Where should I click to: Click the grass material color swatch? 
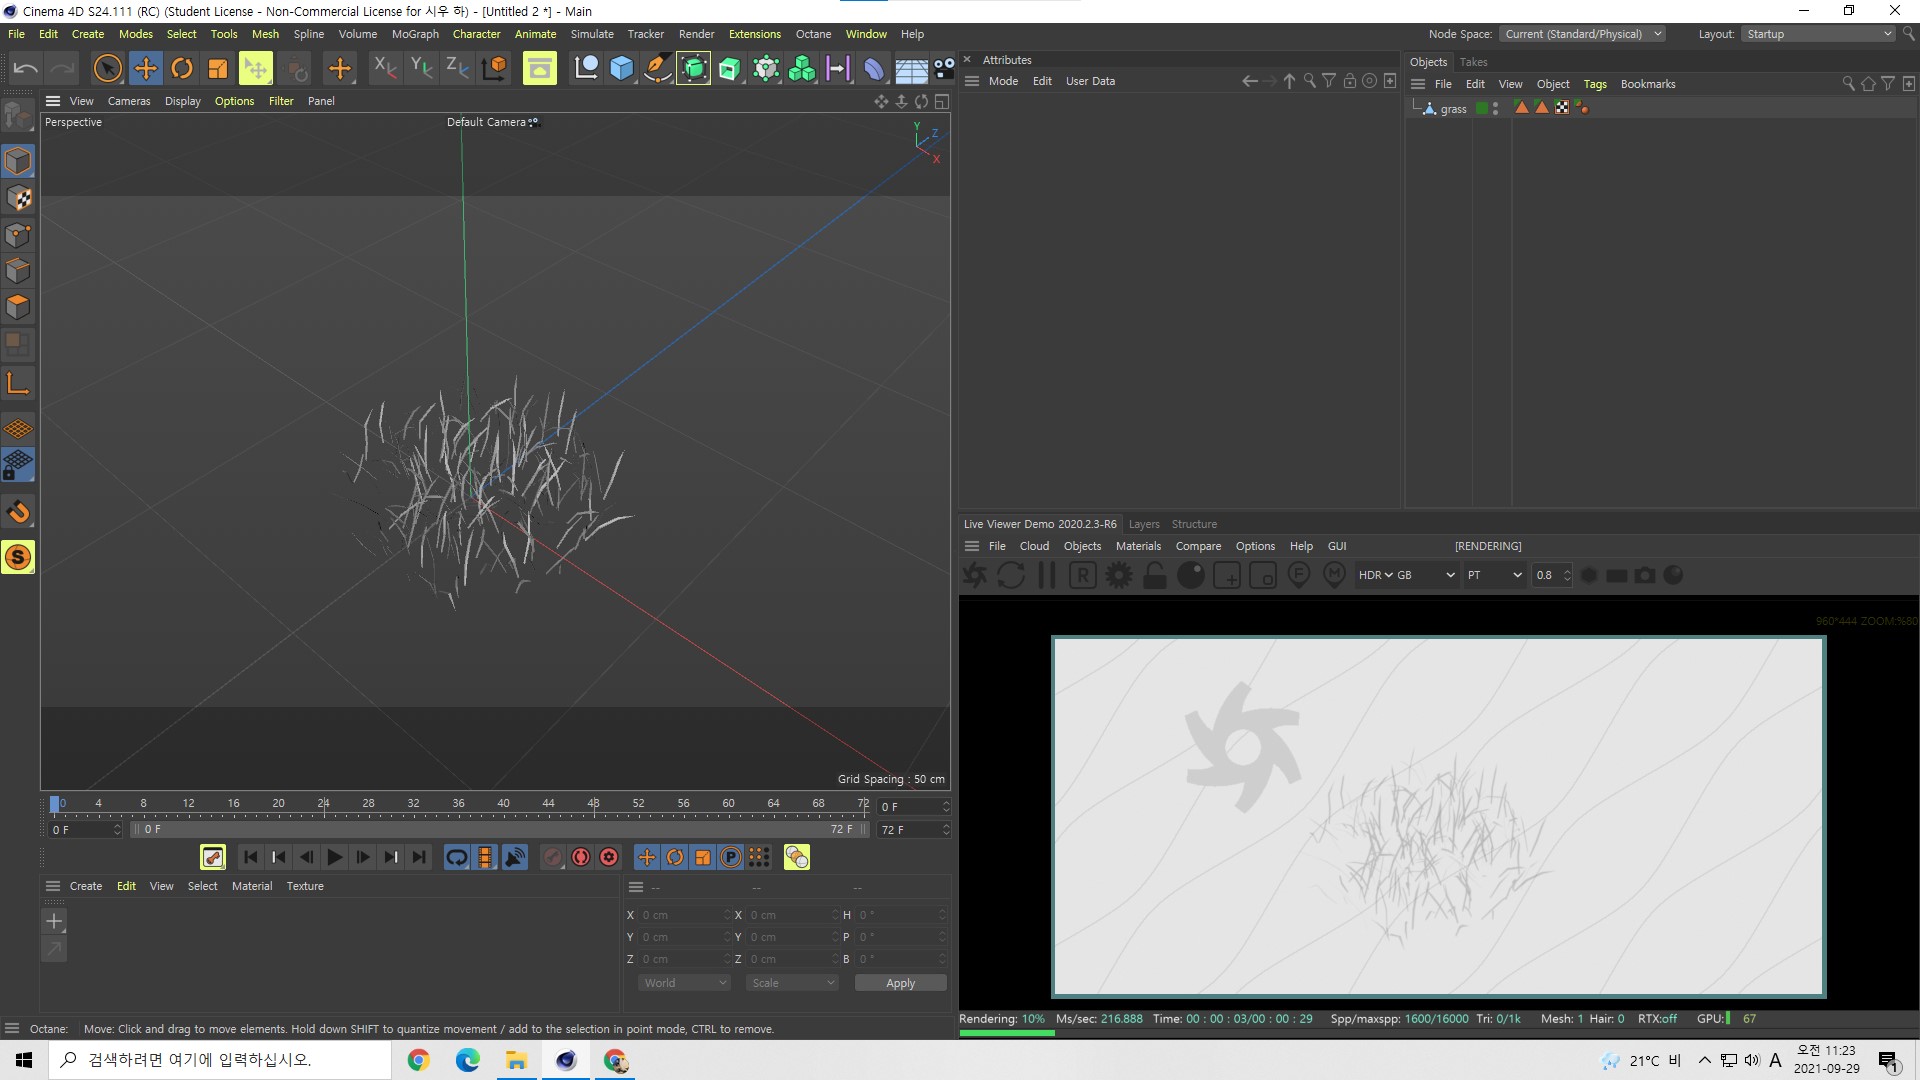pyautogui.click(x=1482, y=107)
